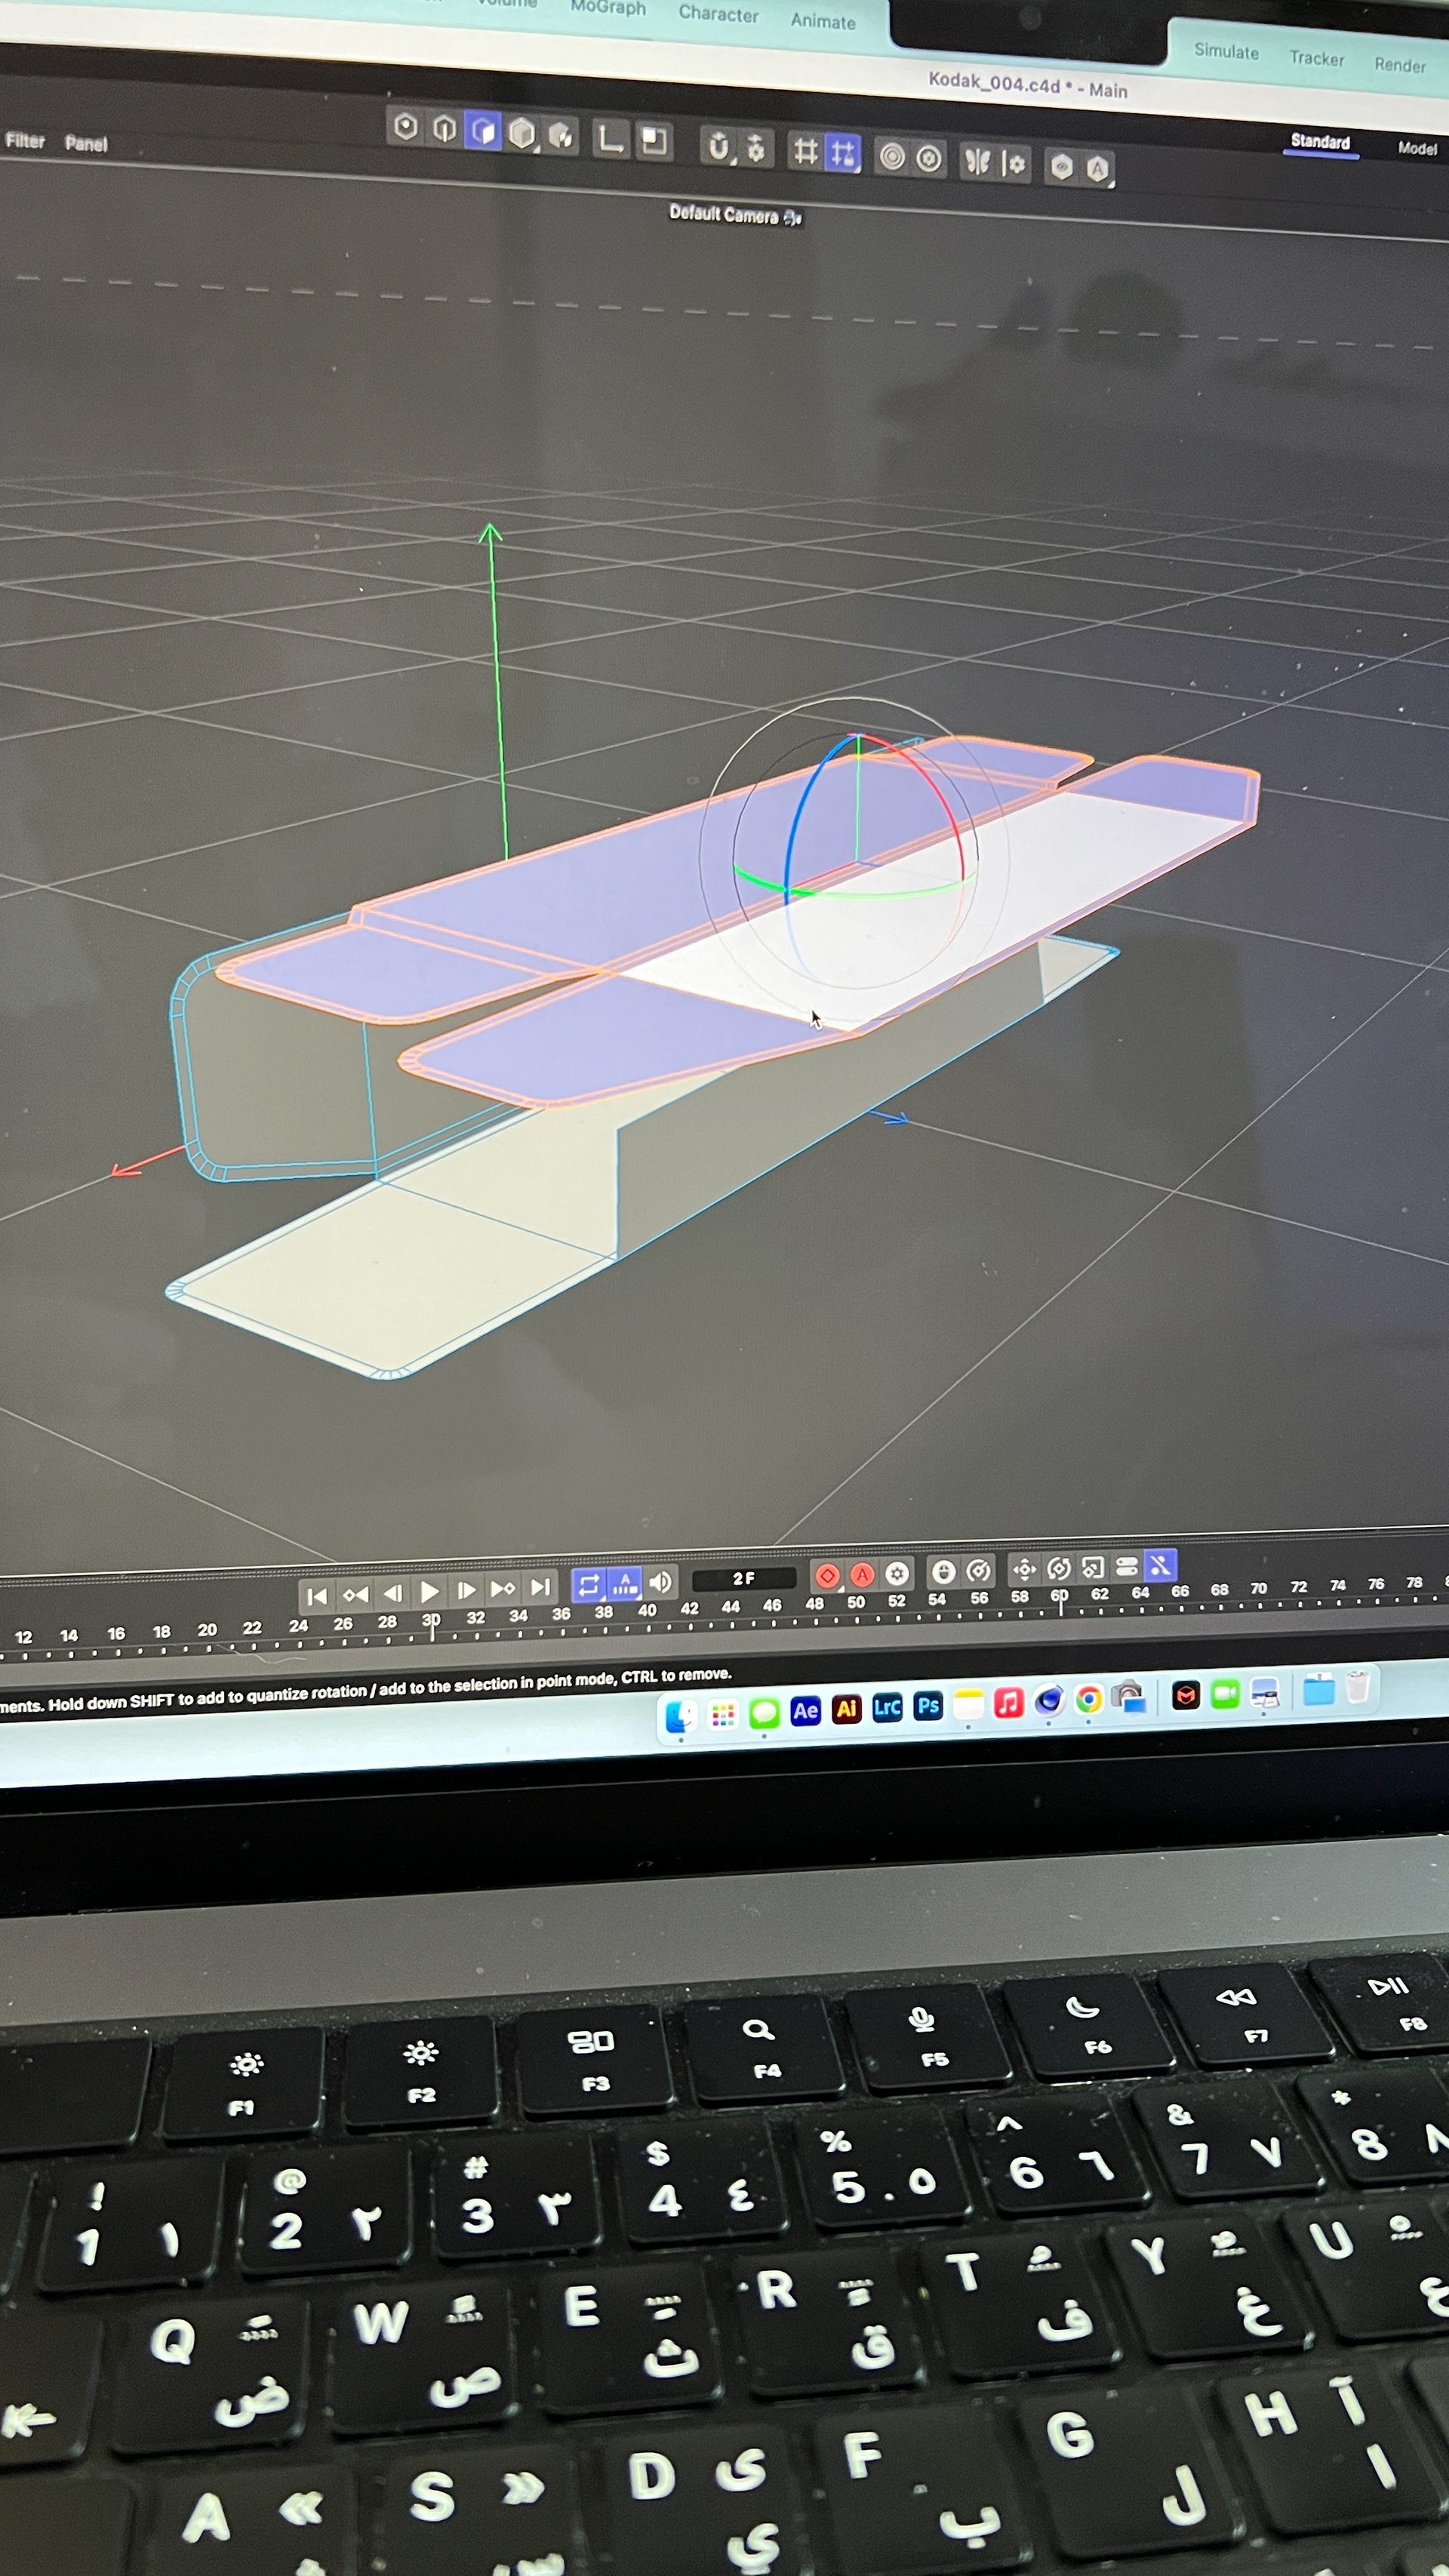Viewport: 1449px width, 2576px height.
Task: Click the hexagon A icon
Action: [x=1098, y=169]
